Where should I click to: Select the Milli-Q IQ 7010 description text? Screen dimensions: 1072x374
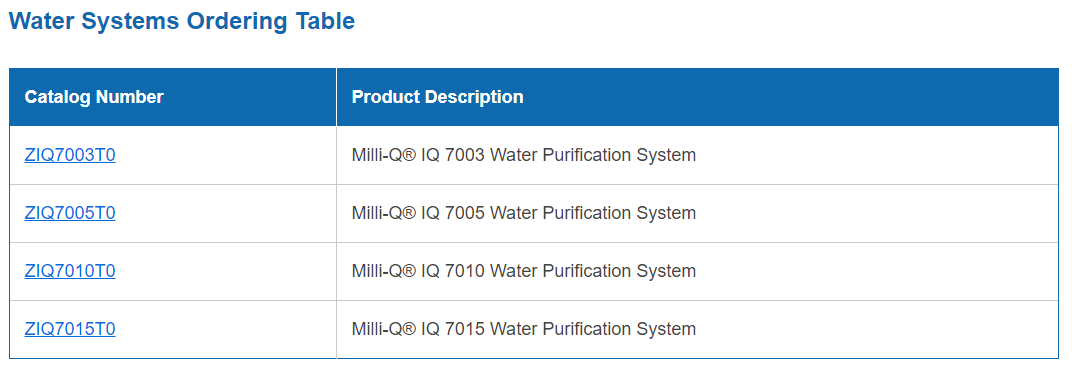[524, 271]
